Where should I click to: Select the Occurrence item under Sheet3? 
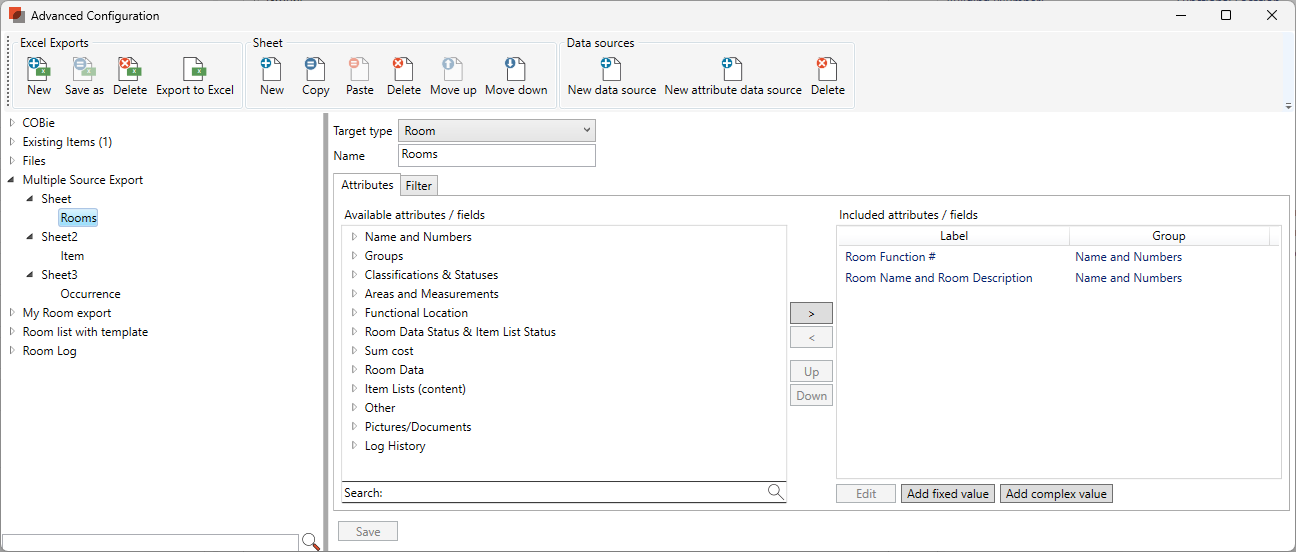pos(90,294)
